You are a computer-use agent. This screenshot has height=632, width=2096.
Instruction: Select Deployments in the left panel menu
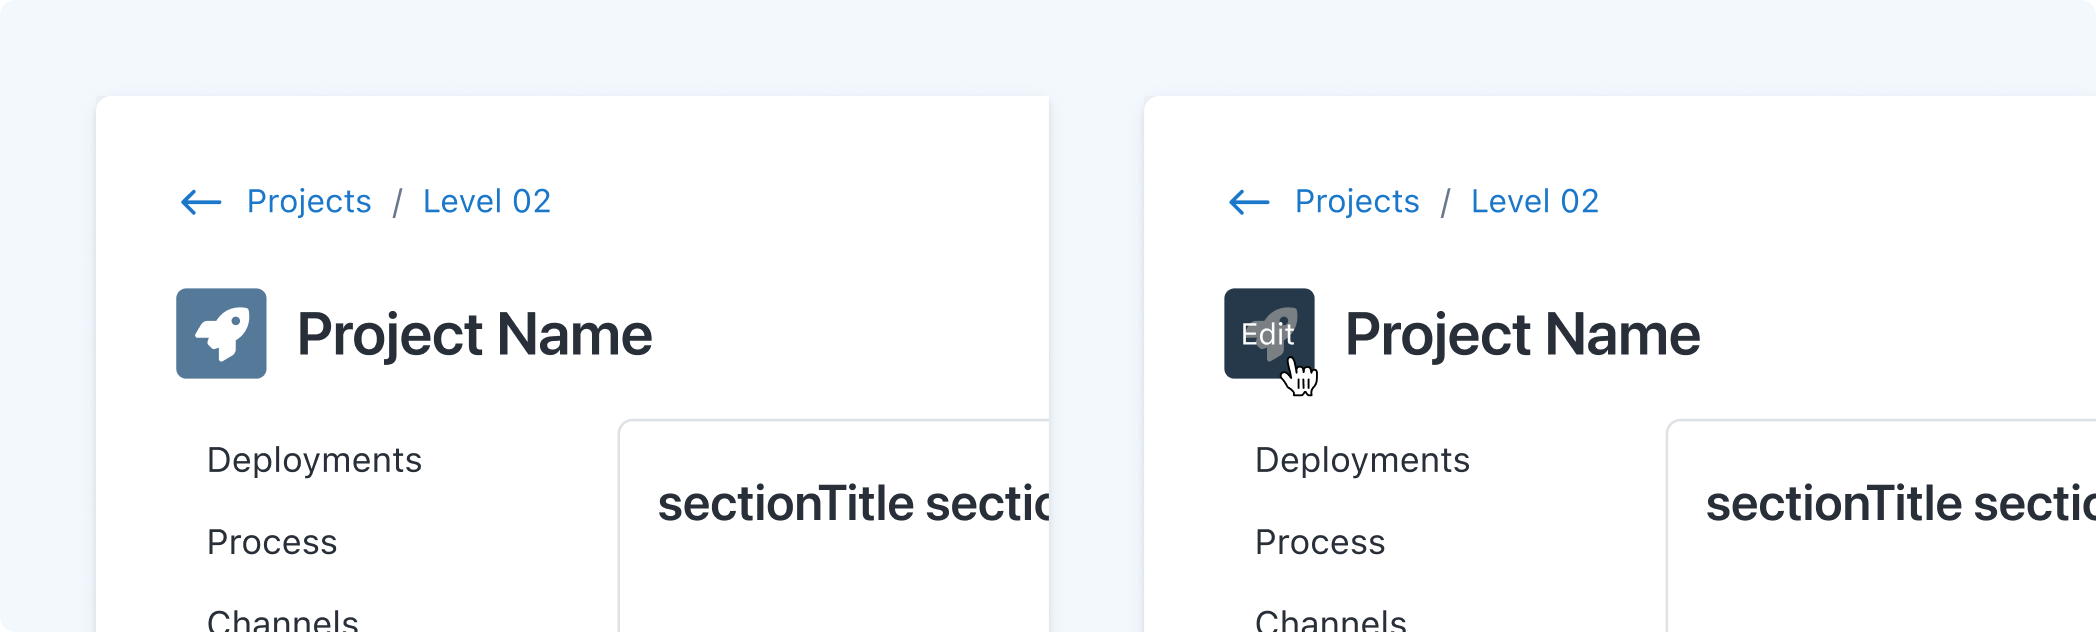(314, 460)
